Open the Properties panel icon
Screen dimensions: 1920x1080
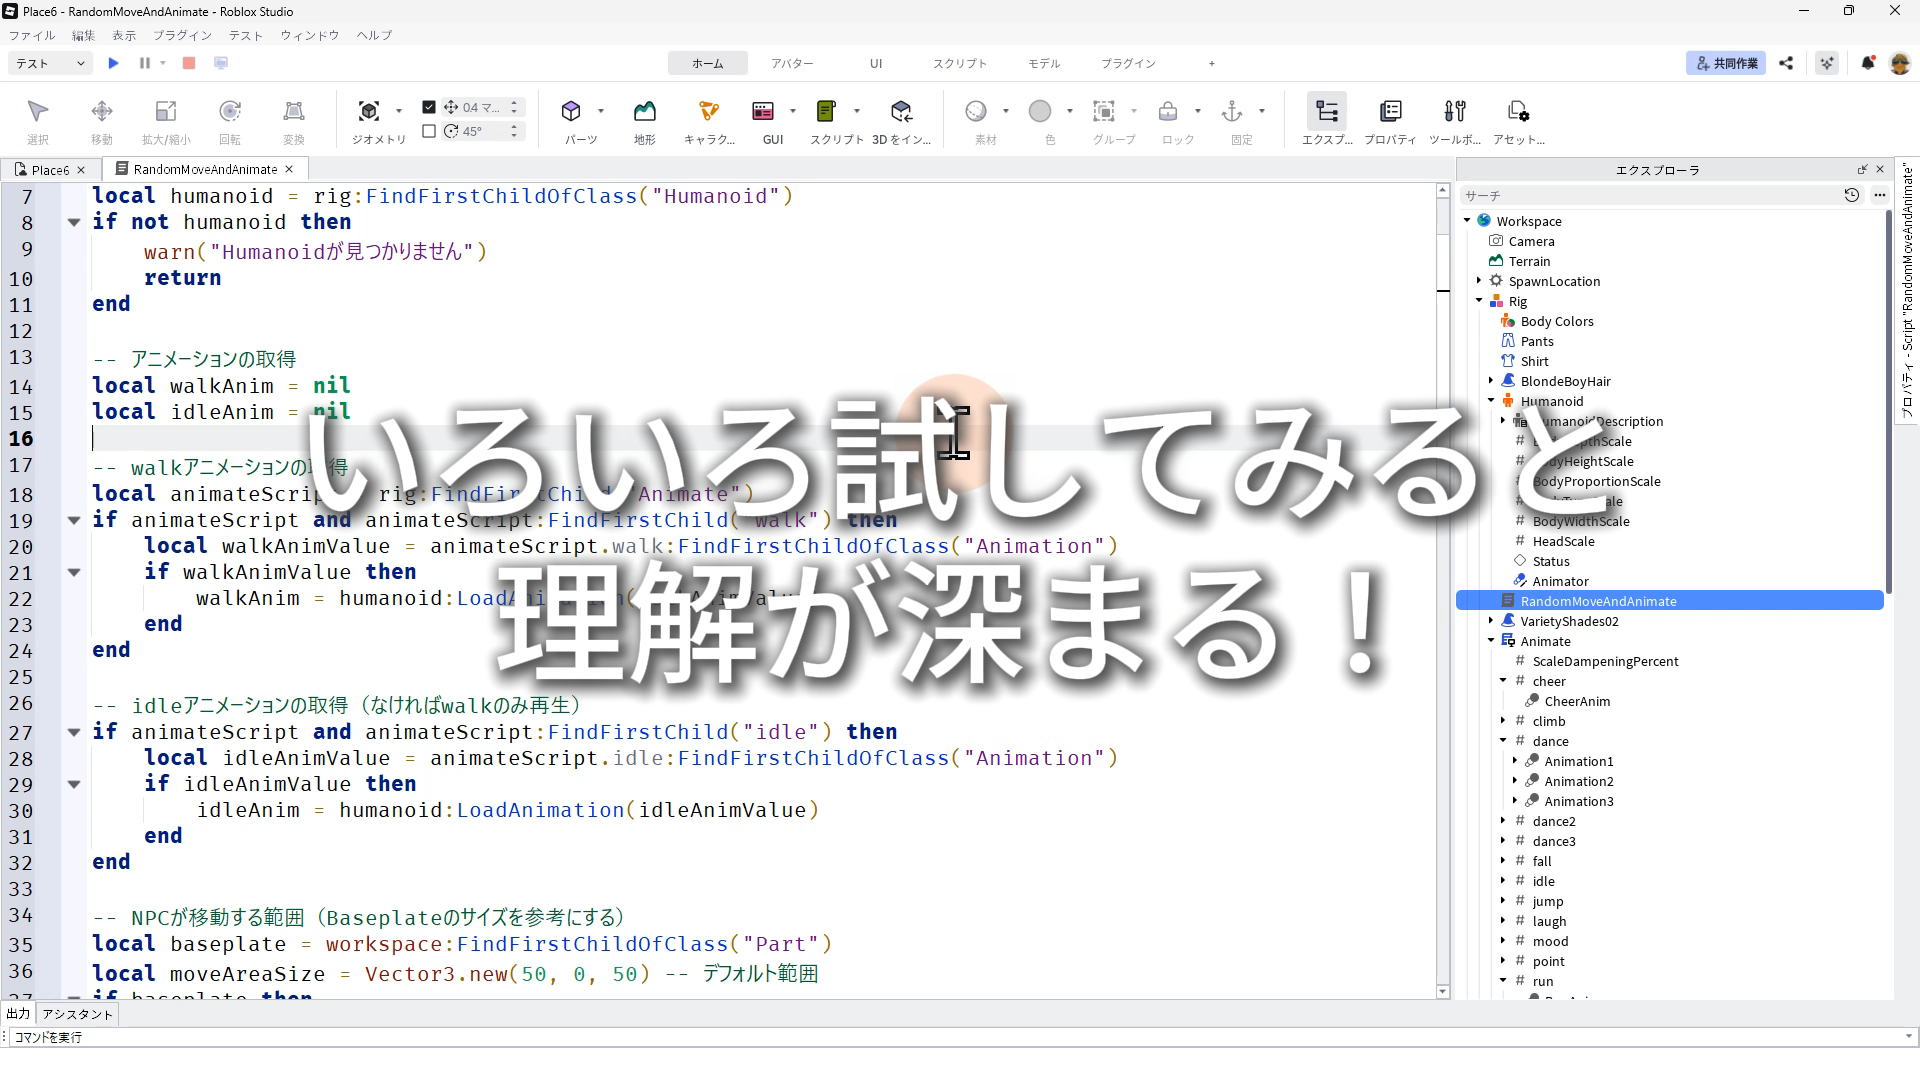[x=1390, y=112]
